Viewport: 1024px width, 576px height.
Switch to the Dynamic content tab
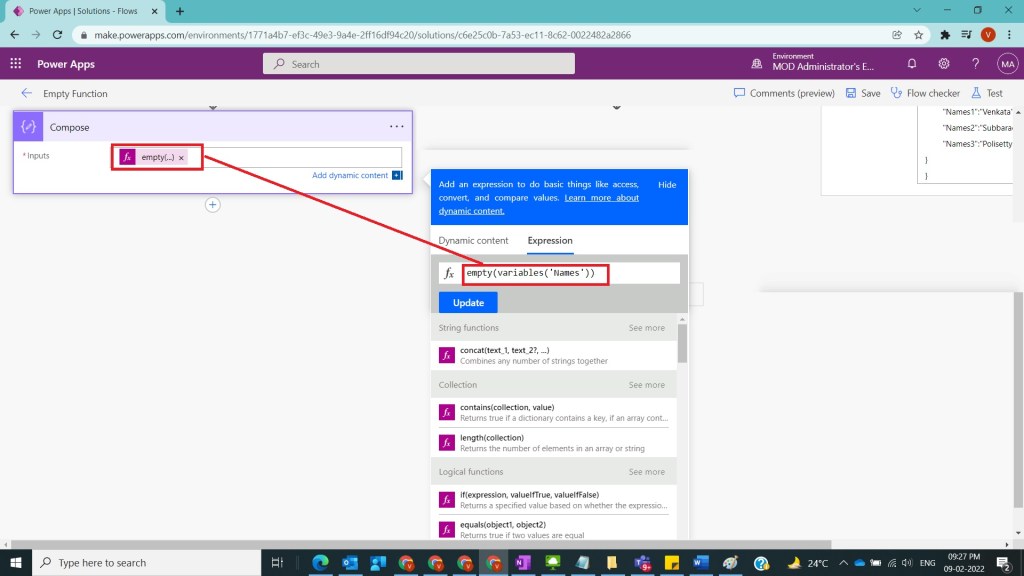tap(473, 241)
